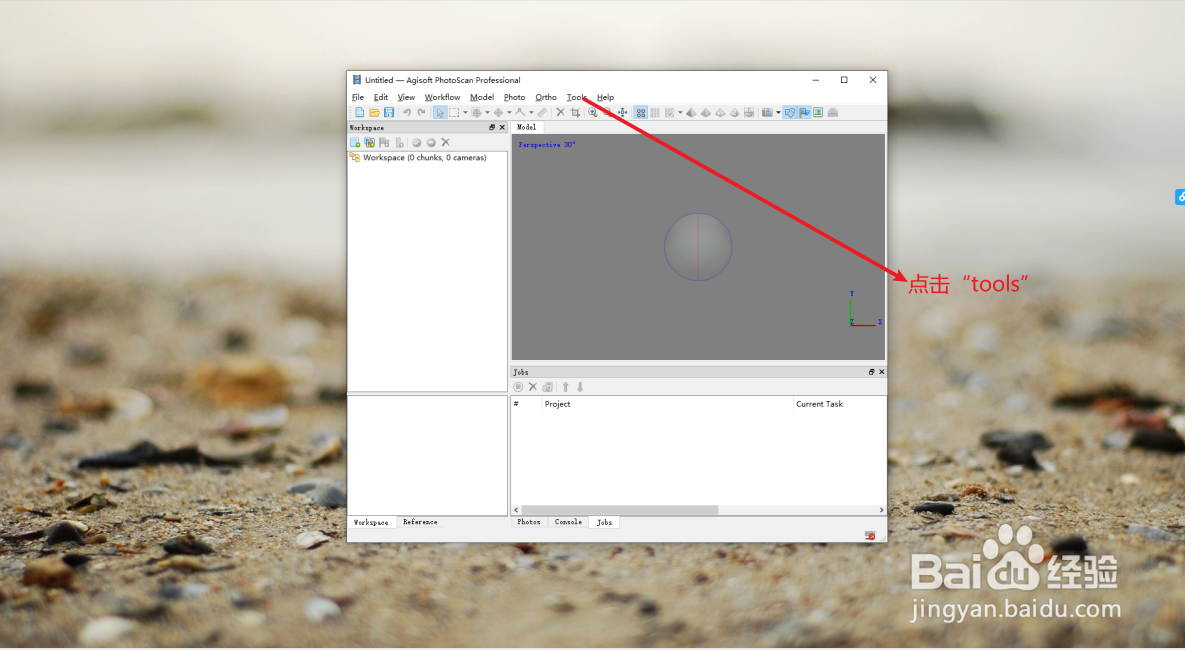Viewport: 1185px width, 650px height.
Task: Switch to Solid model view icon
Action: (x=706, y=112)
